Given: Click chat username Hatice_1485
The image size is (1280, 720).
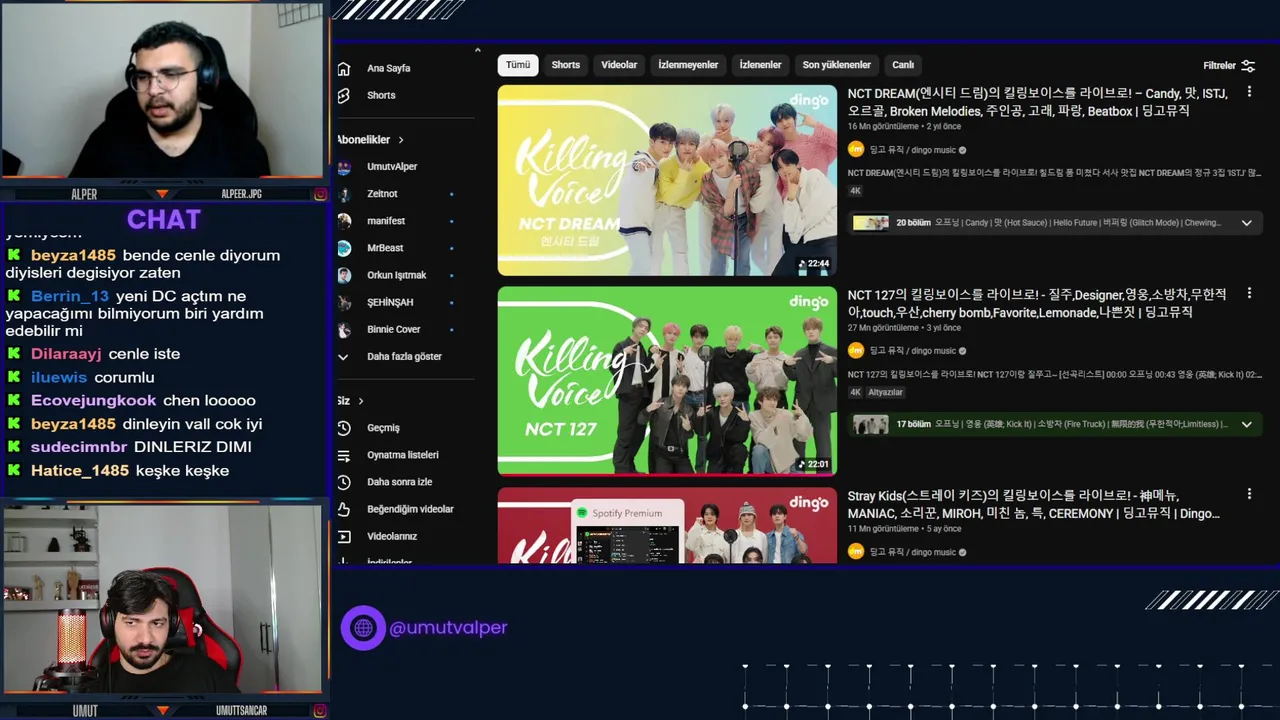Looking at the screenshot, I should pos(80,471).
